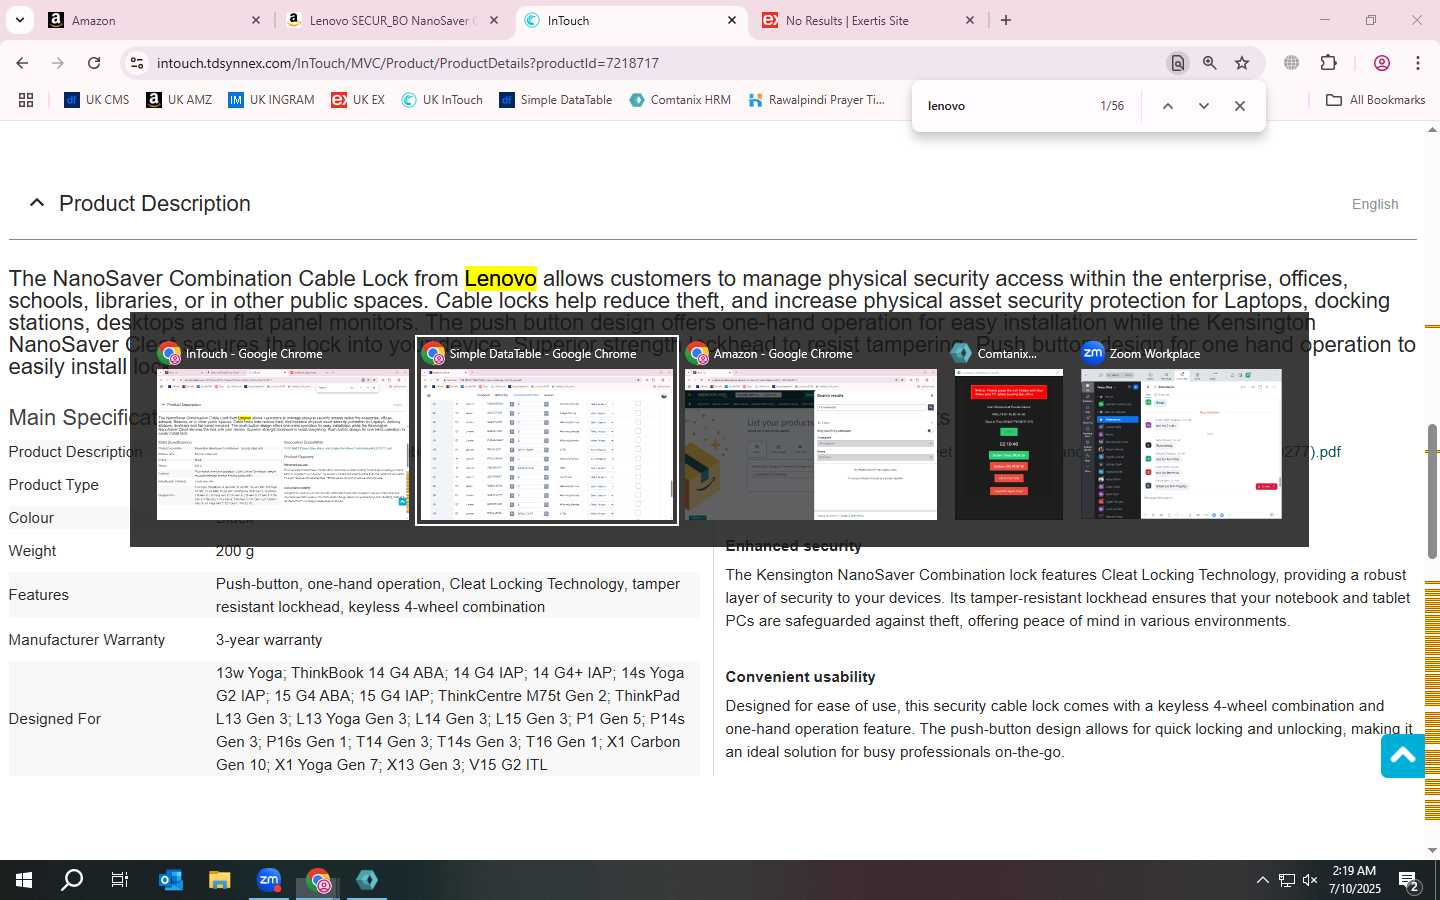
Task: Open All Bookmarks folder
Action: pyautogui.click(x=1375, y=100)
